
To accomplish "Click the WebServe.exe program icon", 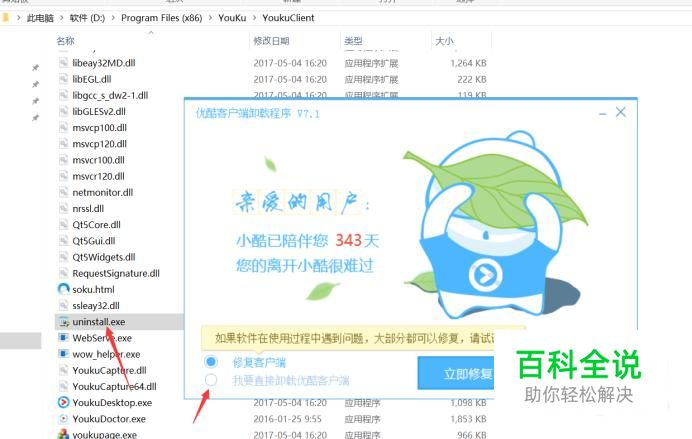I will click(64, 338).
